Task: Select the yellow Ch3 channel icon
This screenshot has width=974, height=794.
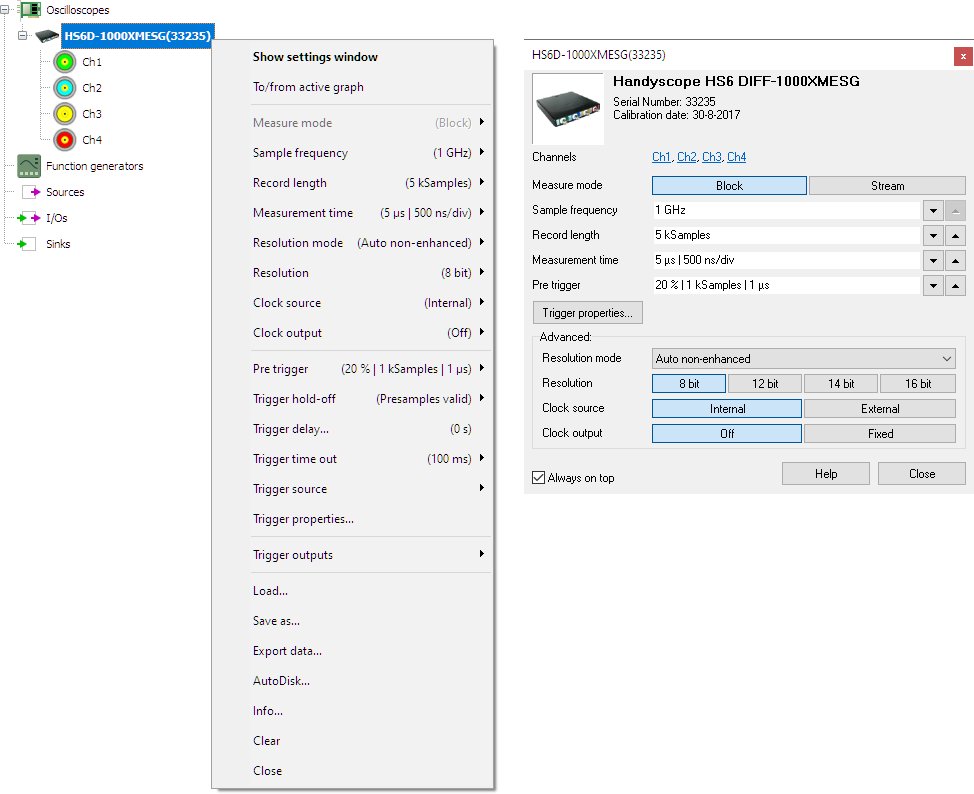Action: 65,114
